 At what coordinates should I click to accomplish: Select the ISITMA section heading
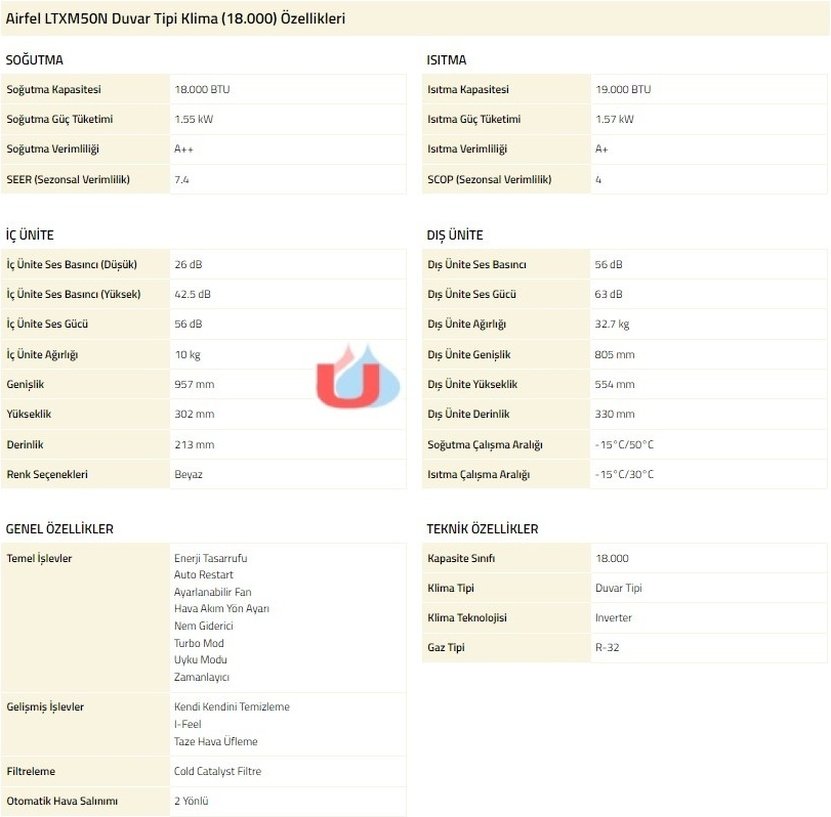click(447, 60)
